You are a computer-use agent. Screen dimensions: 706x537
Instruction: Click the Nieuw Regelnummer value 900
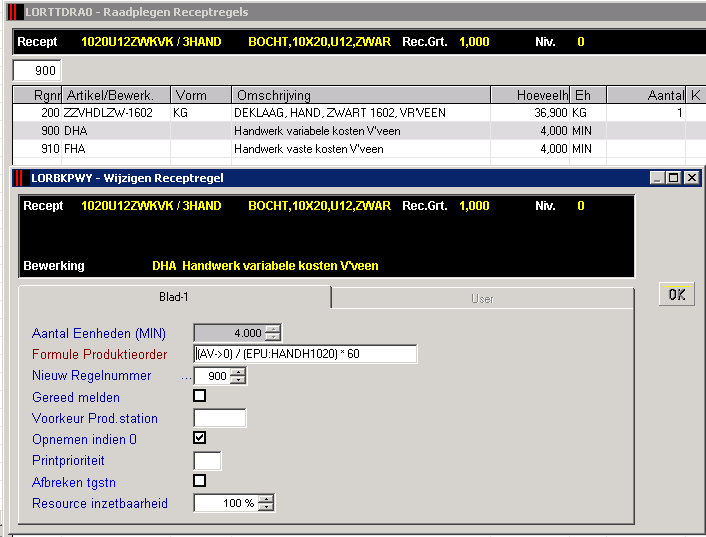coord(212,376)
